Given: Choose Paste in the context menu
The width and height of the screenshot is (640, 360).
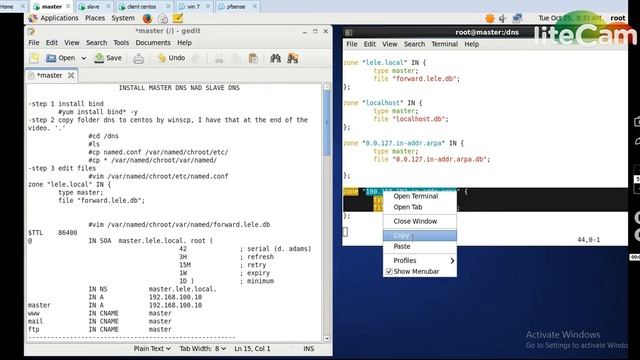Looking at the screenshot, I should point(420,247).
